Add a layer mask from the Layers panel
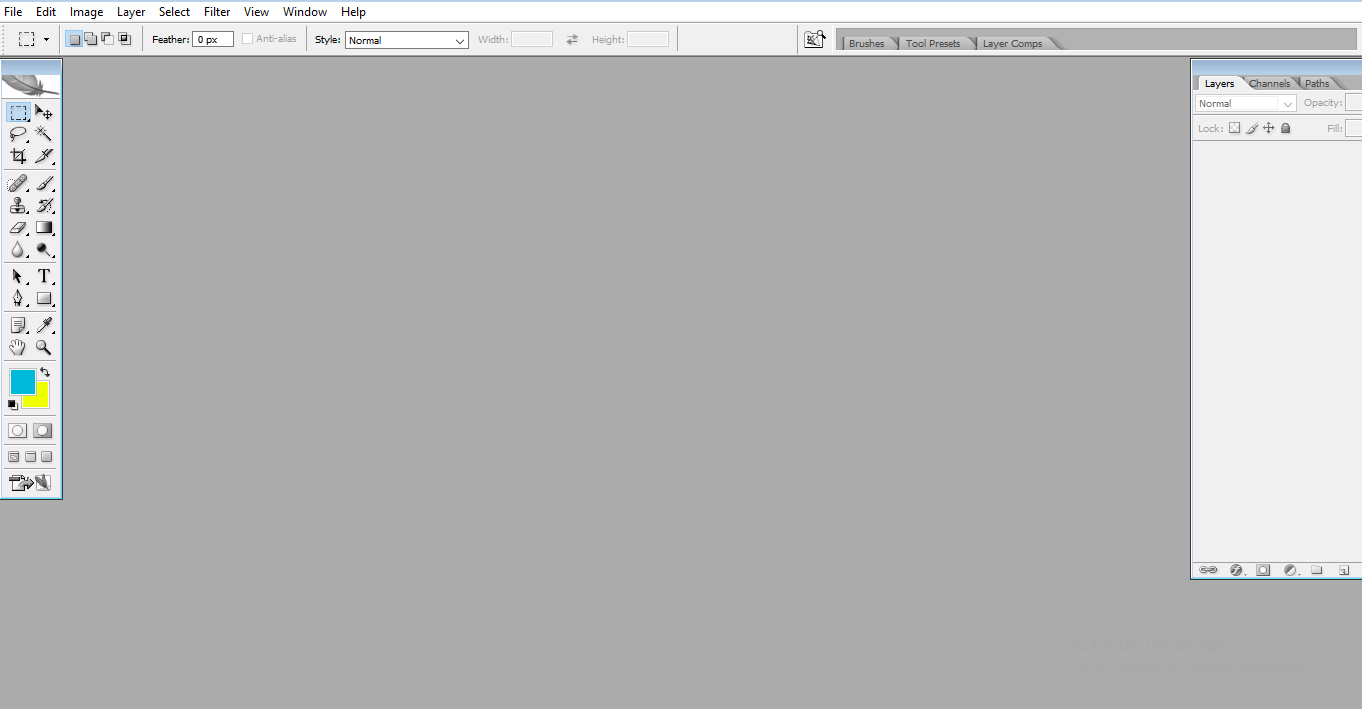 pyautogui.click(x=1263, y=570)
